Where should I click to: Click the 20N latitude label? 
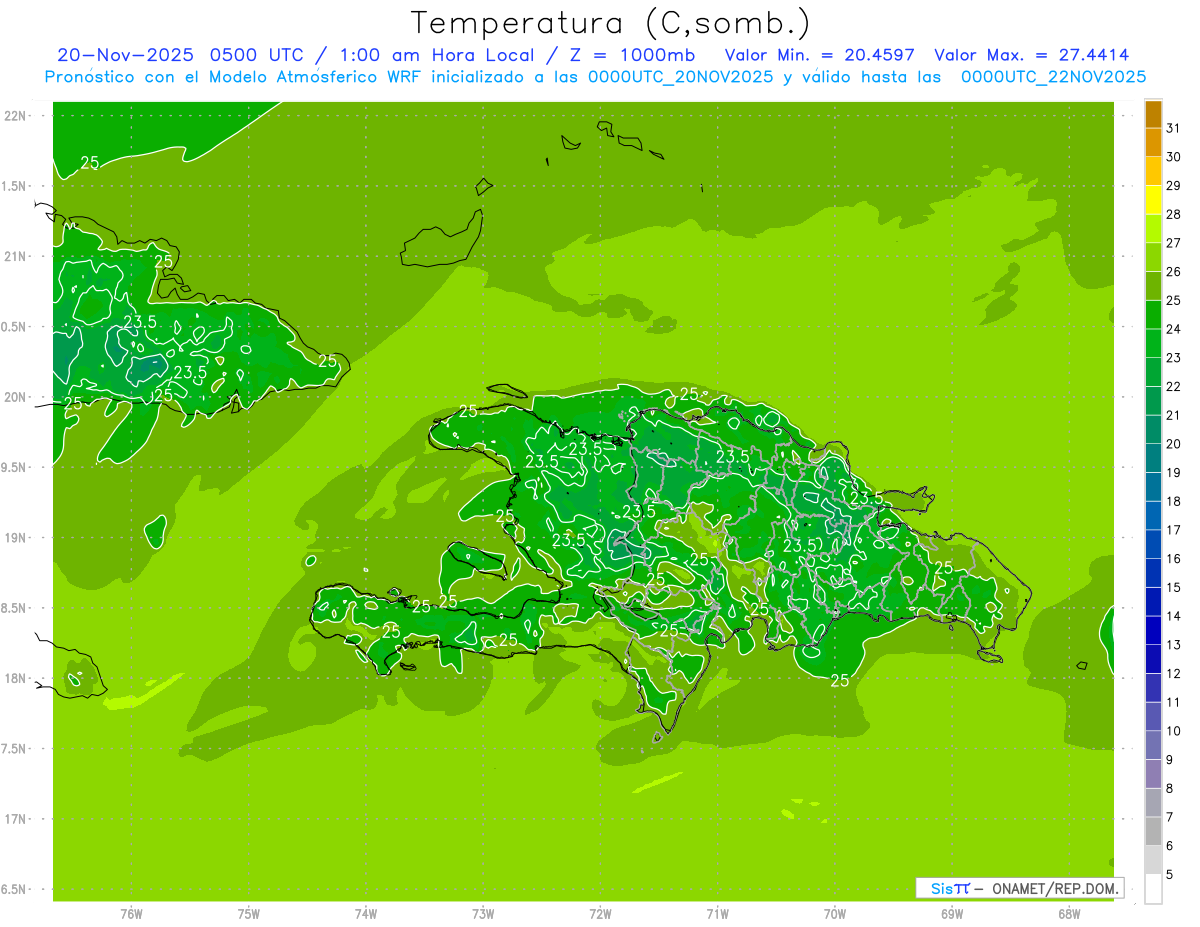tap(15, 397)
